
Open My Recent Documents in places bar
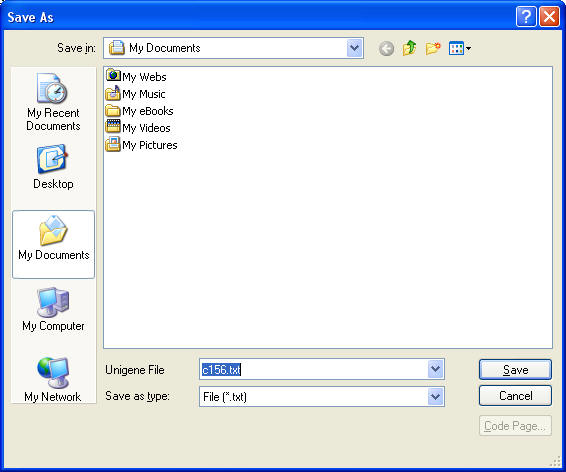click(x=53, y=102)
